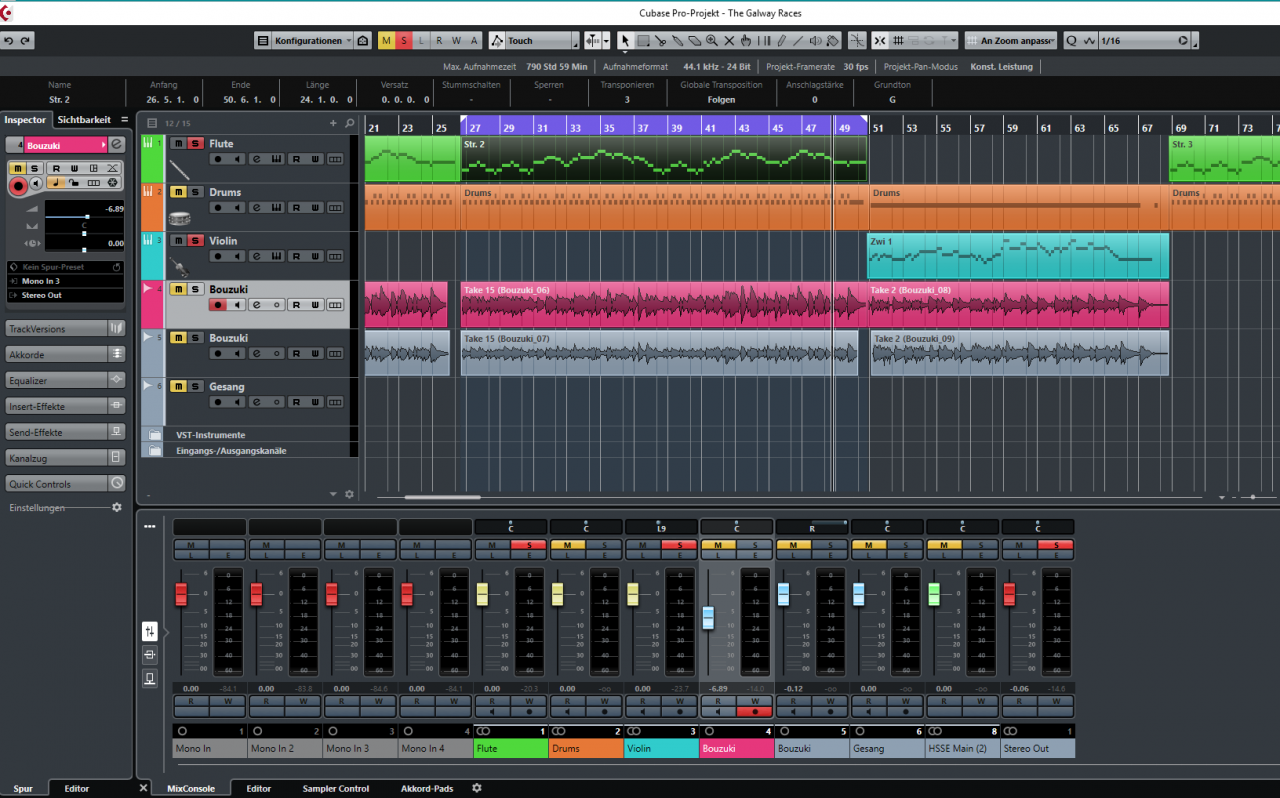Unsolo the Flute track
Screen dimensions: 1280x798
(195, 143)
